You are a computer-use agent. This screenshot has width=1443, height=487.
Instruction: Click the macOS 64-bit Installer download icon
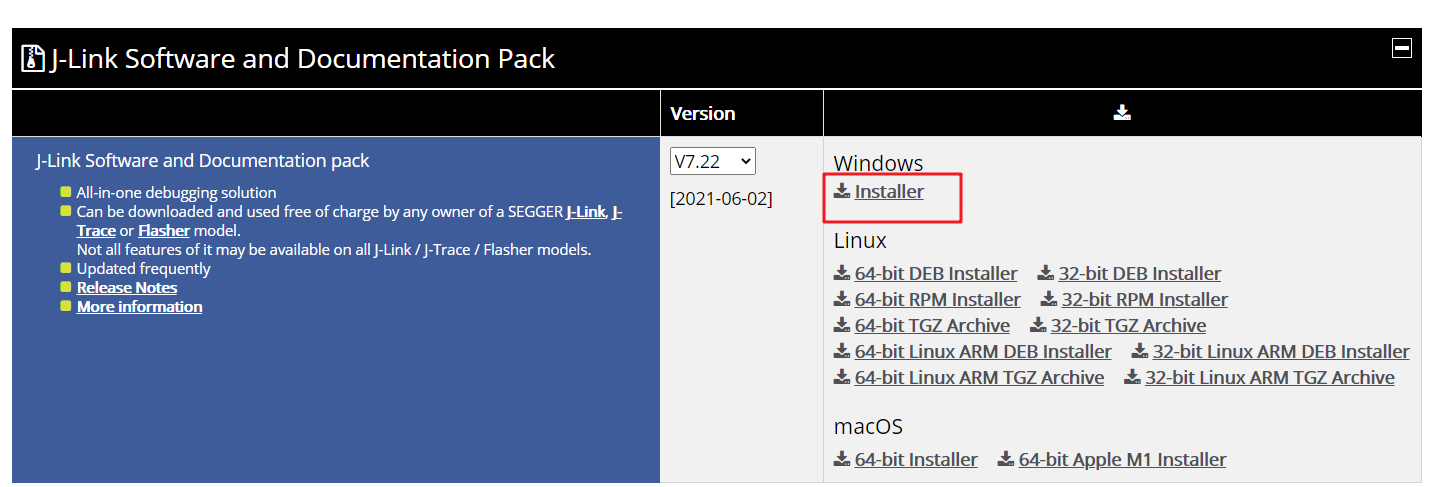tap(842, 459)
